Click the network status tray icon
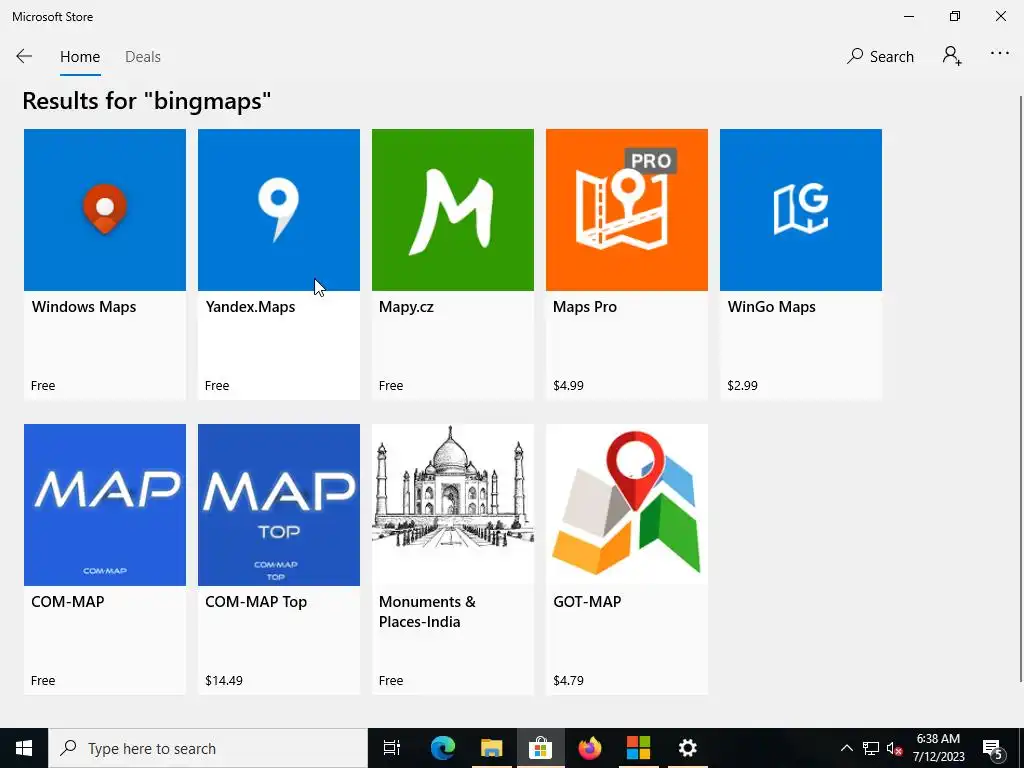The image size is (1024, 768). (871, 748)
